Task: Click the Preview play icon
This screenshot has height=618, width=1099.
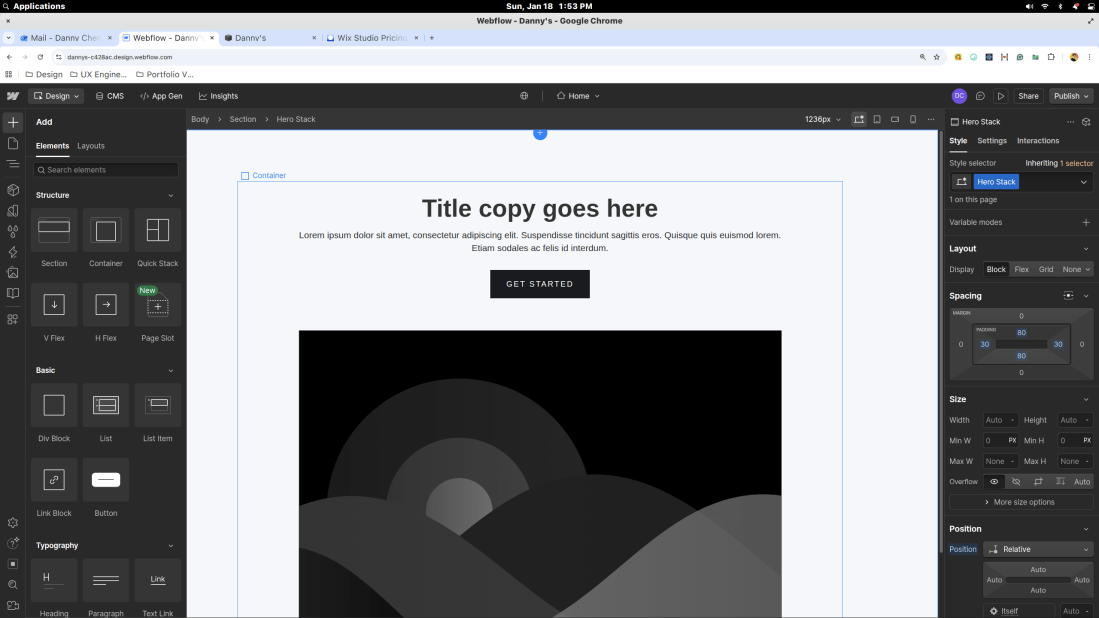Action: pyautogui.click(x=1001, y=96)
